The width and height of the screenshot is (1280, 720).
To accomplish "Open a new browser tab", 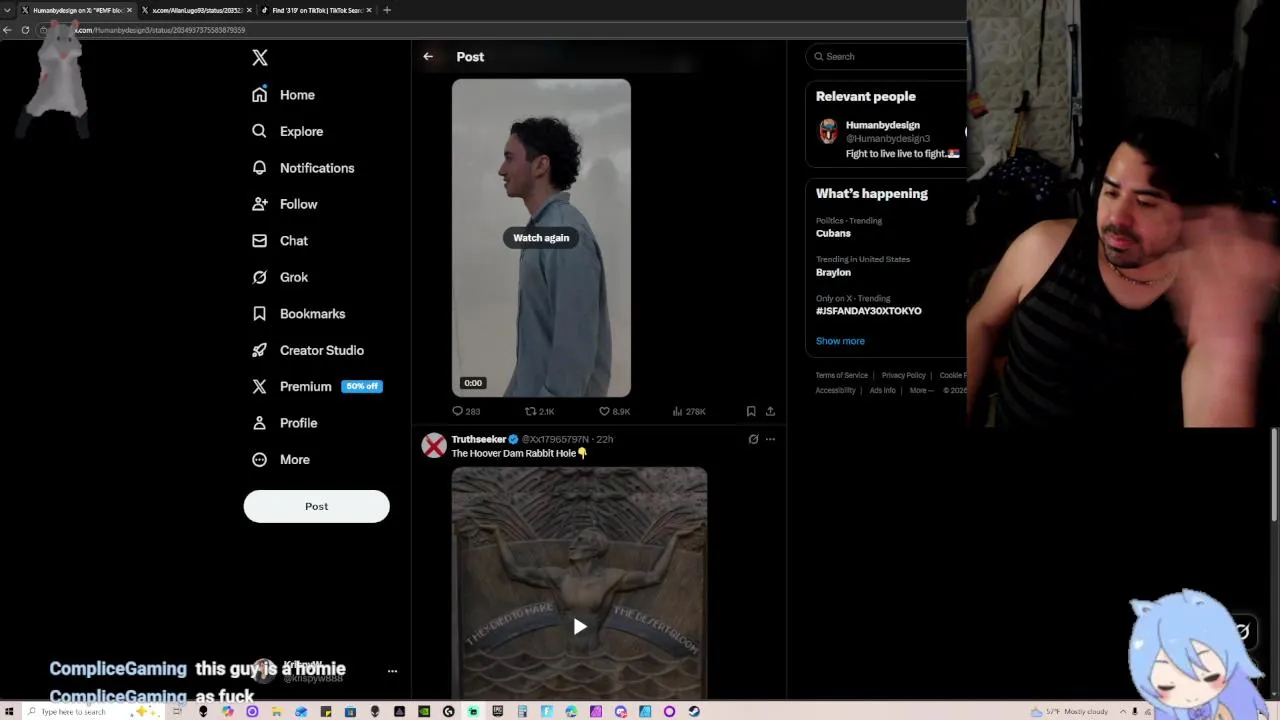I will 387,10.
